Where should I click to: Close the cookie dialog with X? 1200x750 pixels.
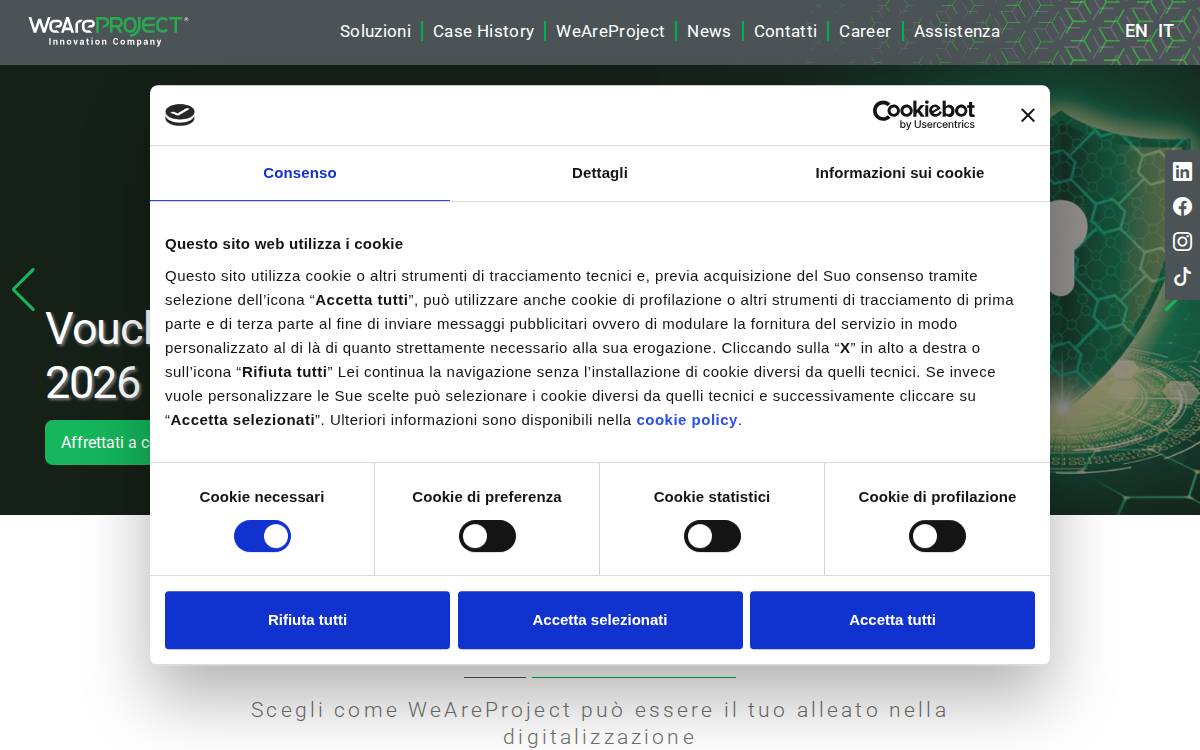(1027, 115)
